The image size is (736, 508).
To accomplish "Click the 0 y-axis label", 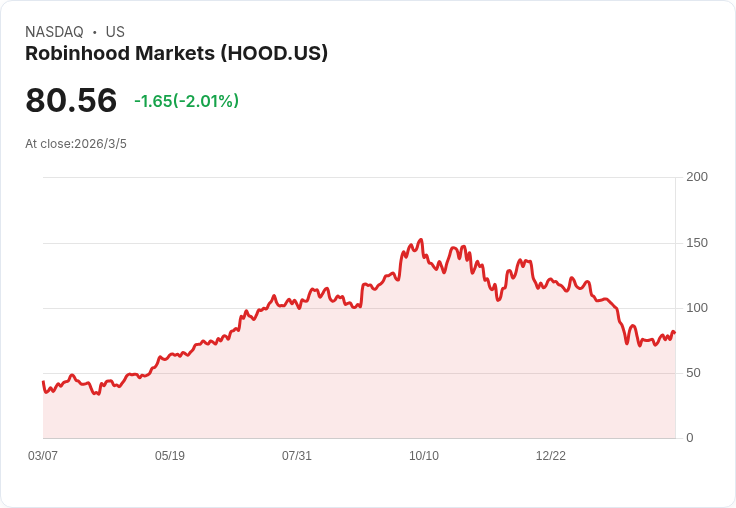I will [690, 438].
